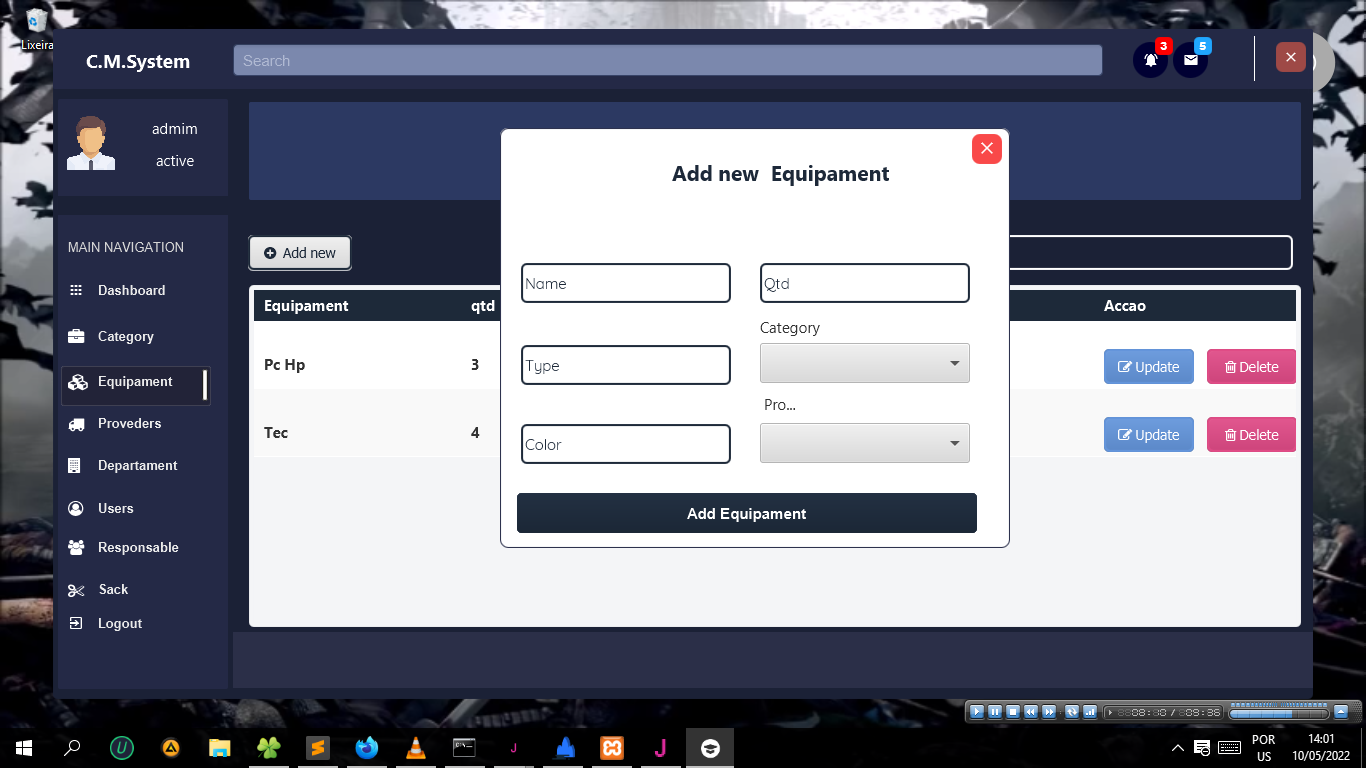Open the Pro... dropdown in the dialog
The width and height of the screenshot is (1366, 768).
tap(865, 443)
